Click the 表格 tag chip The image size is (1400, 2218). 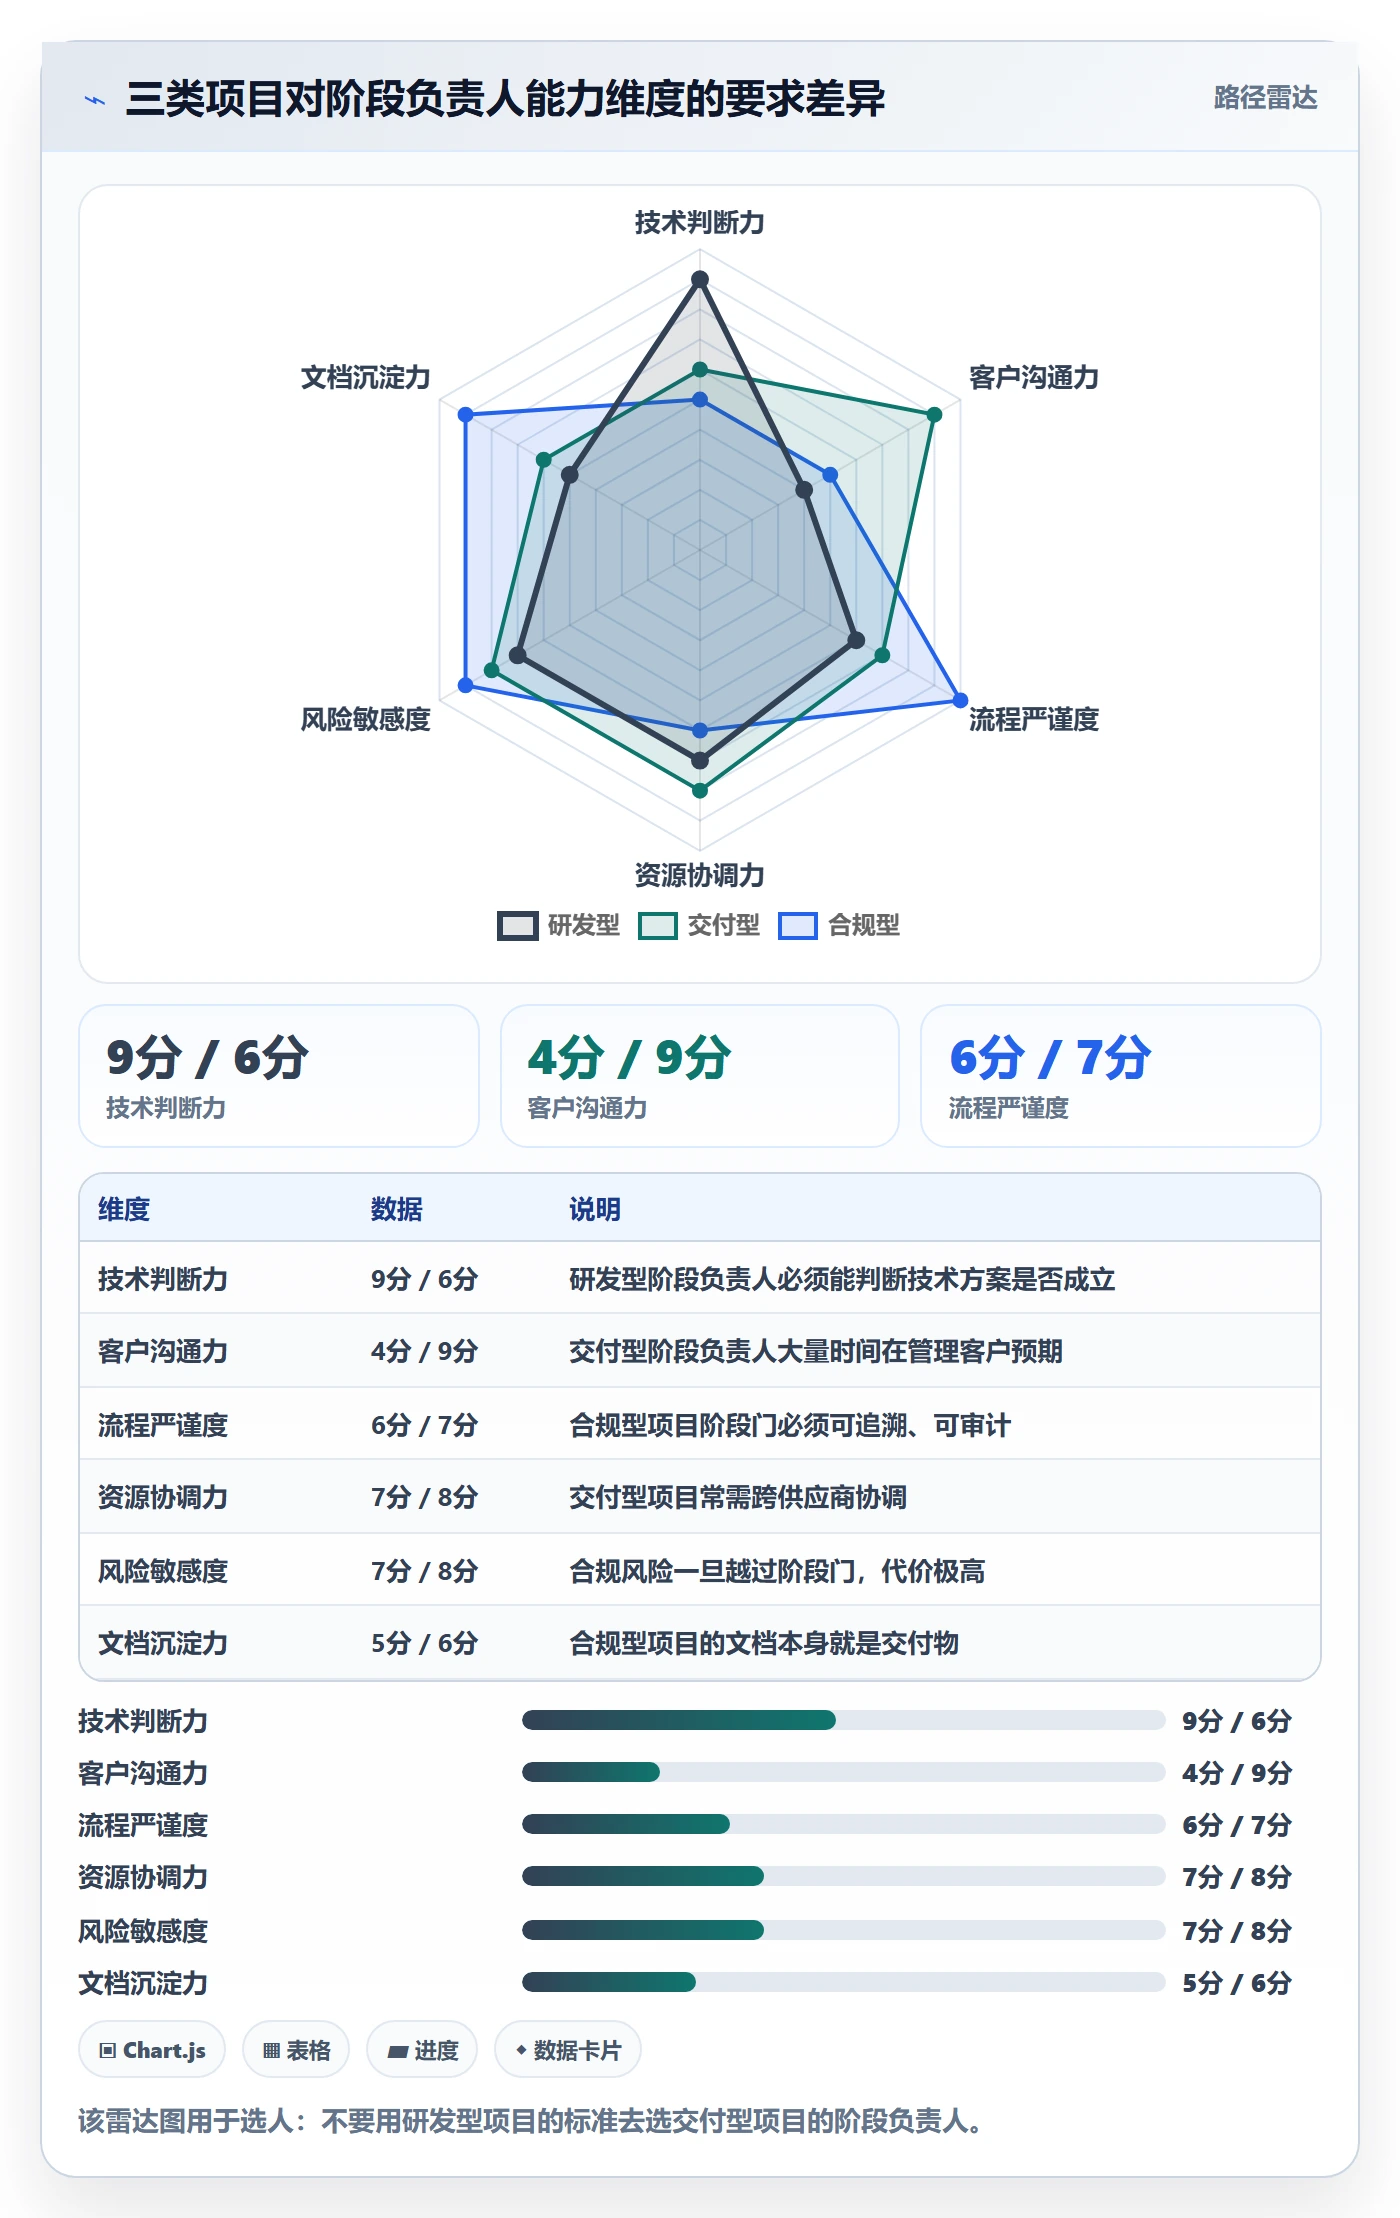pyautogui.click(x=296, y=2050)
